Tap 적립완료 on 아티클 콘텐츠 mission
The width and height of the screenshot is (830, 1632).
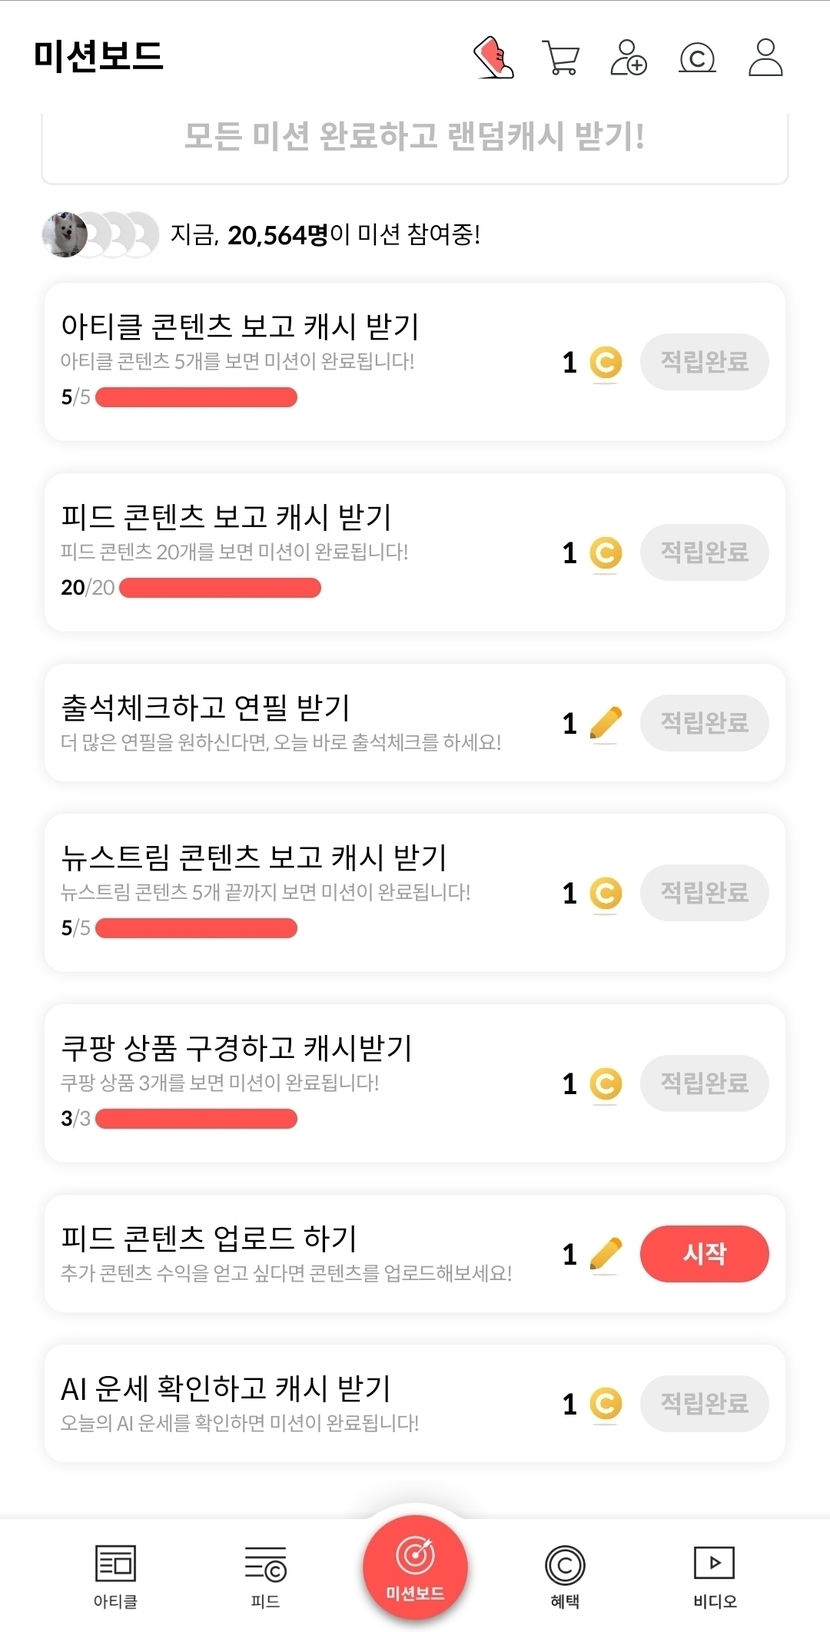click(704, 362)
